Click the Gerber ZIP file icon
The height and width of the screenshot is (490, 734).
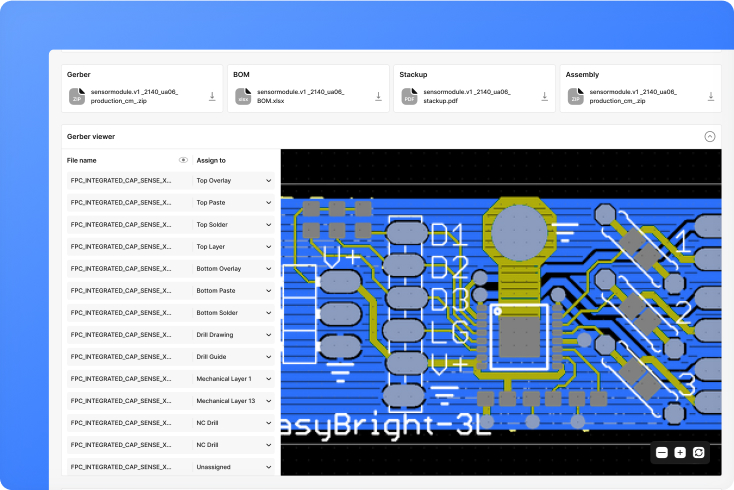click(x=77, y=96)
